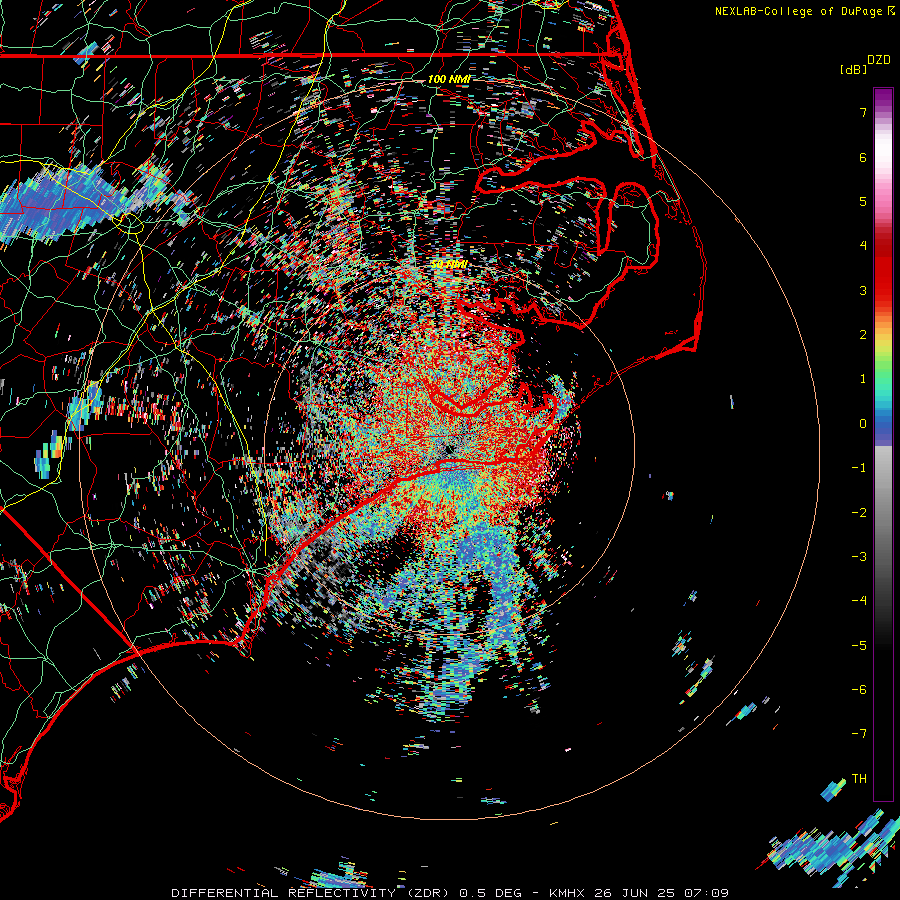Select the DZD product label
900x900 pixels.
pos(879,60)
